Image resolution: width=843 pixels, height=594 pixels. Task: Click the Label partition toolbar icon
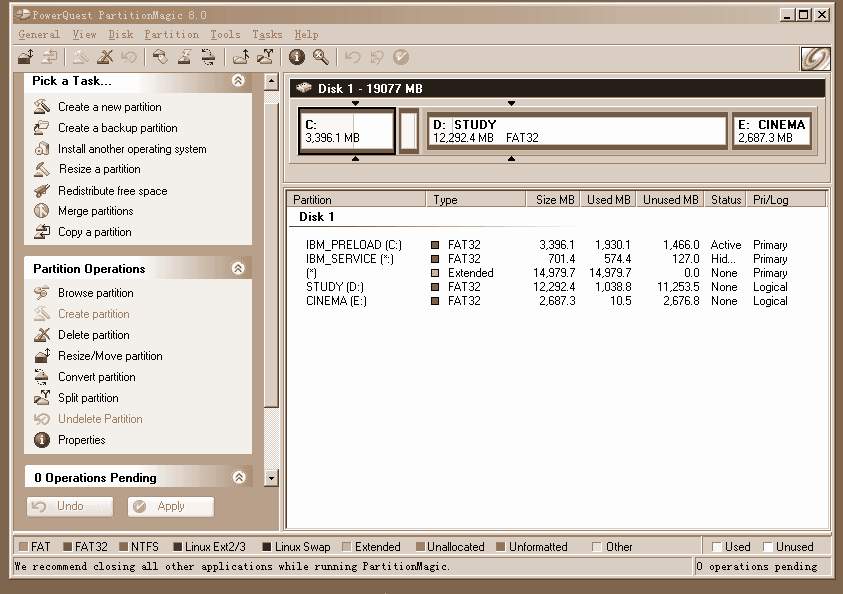pos(160,56)
